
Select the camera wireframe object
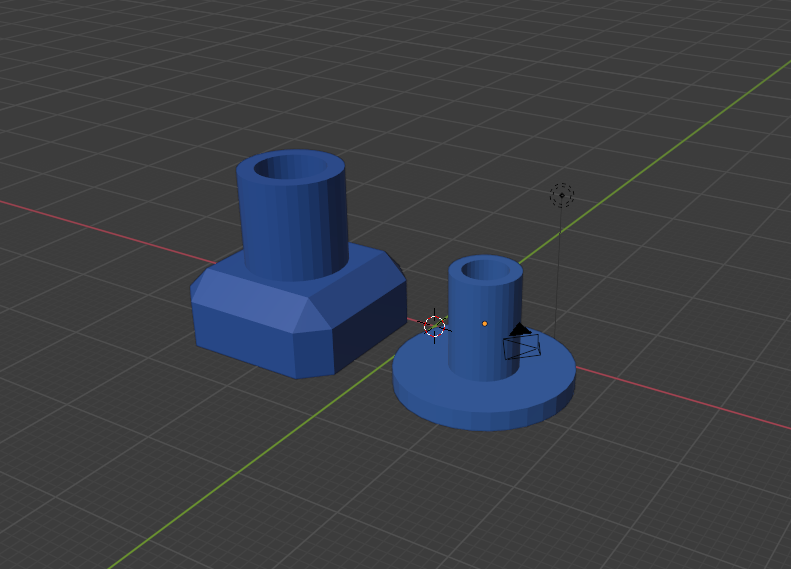[522, 342]
